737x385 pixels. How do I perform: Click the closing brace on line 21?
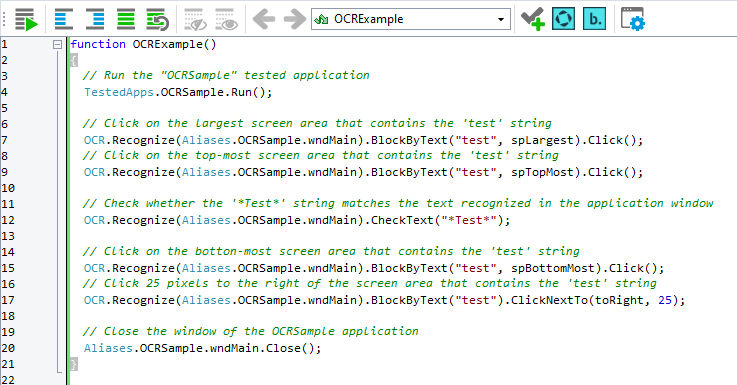click(73, 364)
